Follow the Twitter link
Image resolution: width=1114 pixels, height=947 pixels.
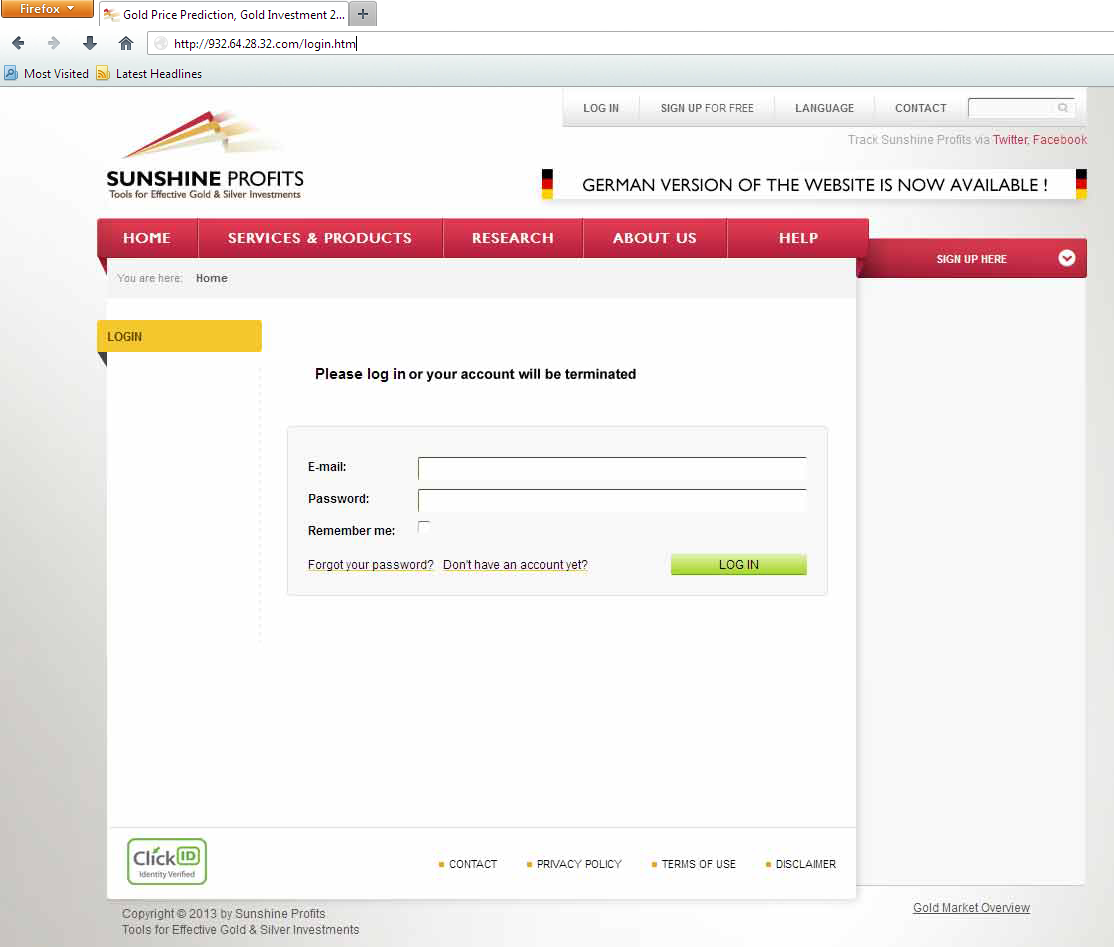[1010, 139]
